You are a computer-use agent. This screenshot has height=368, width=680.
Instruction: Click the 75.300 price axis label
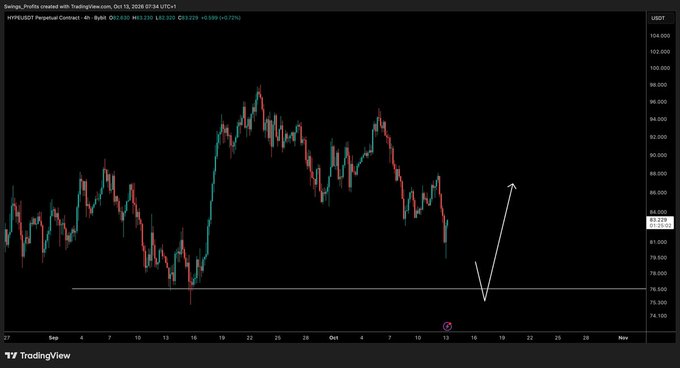pyautogui.click(x=658, y=303)
